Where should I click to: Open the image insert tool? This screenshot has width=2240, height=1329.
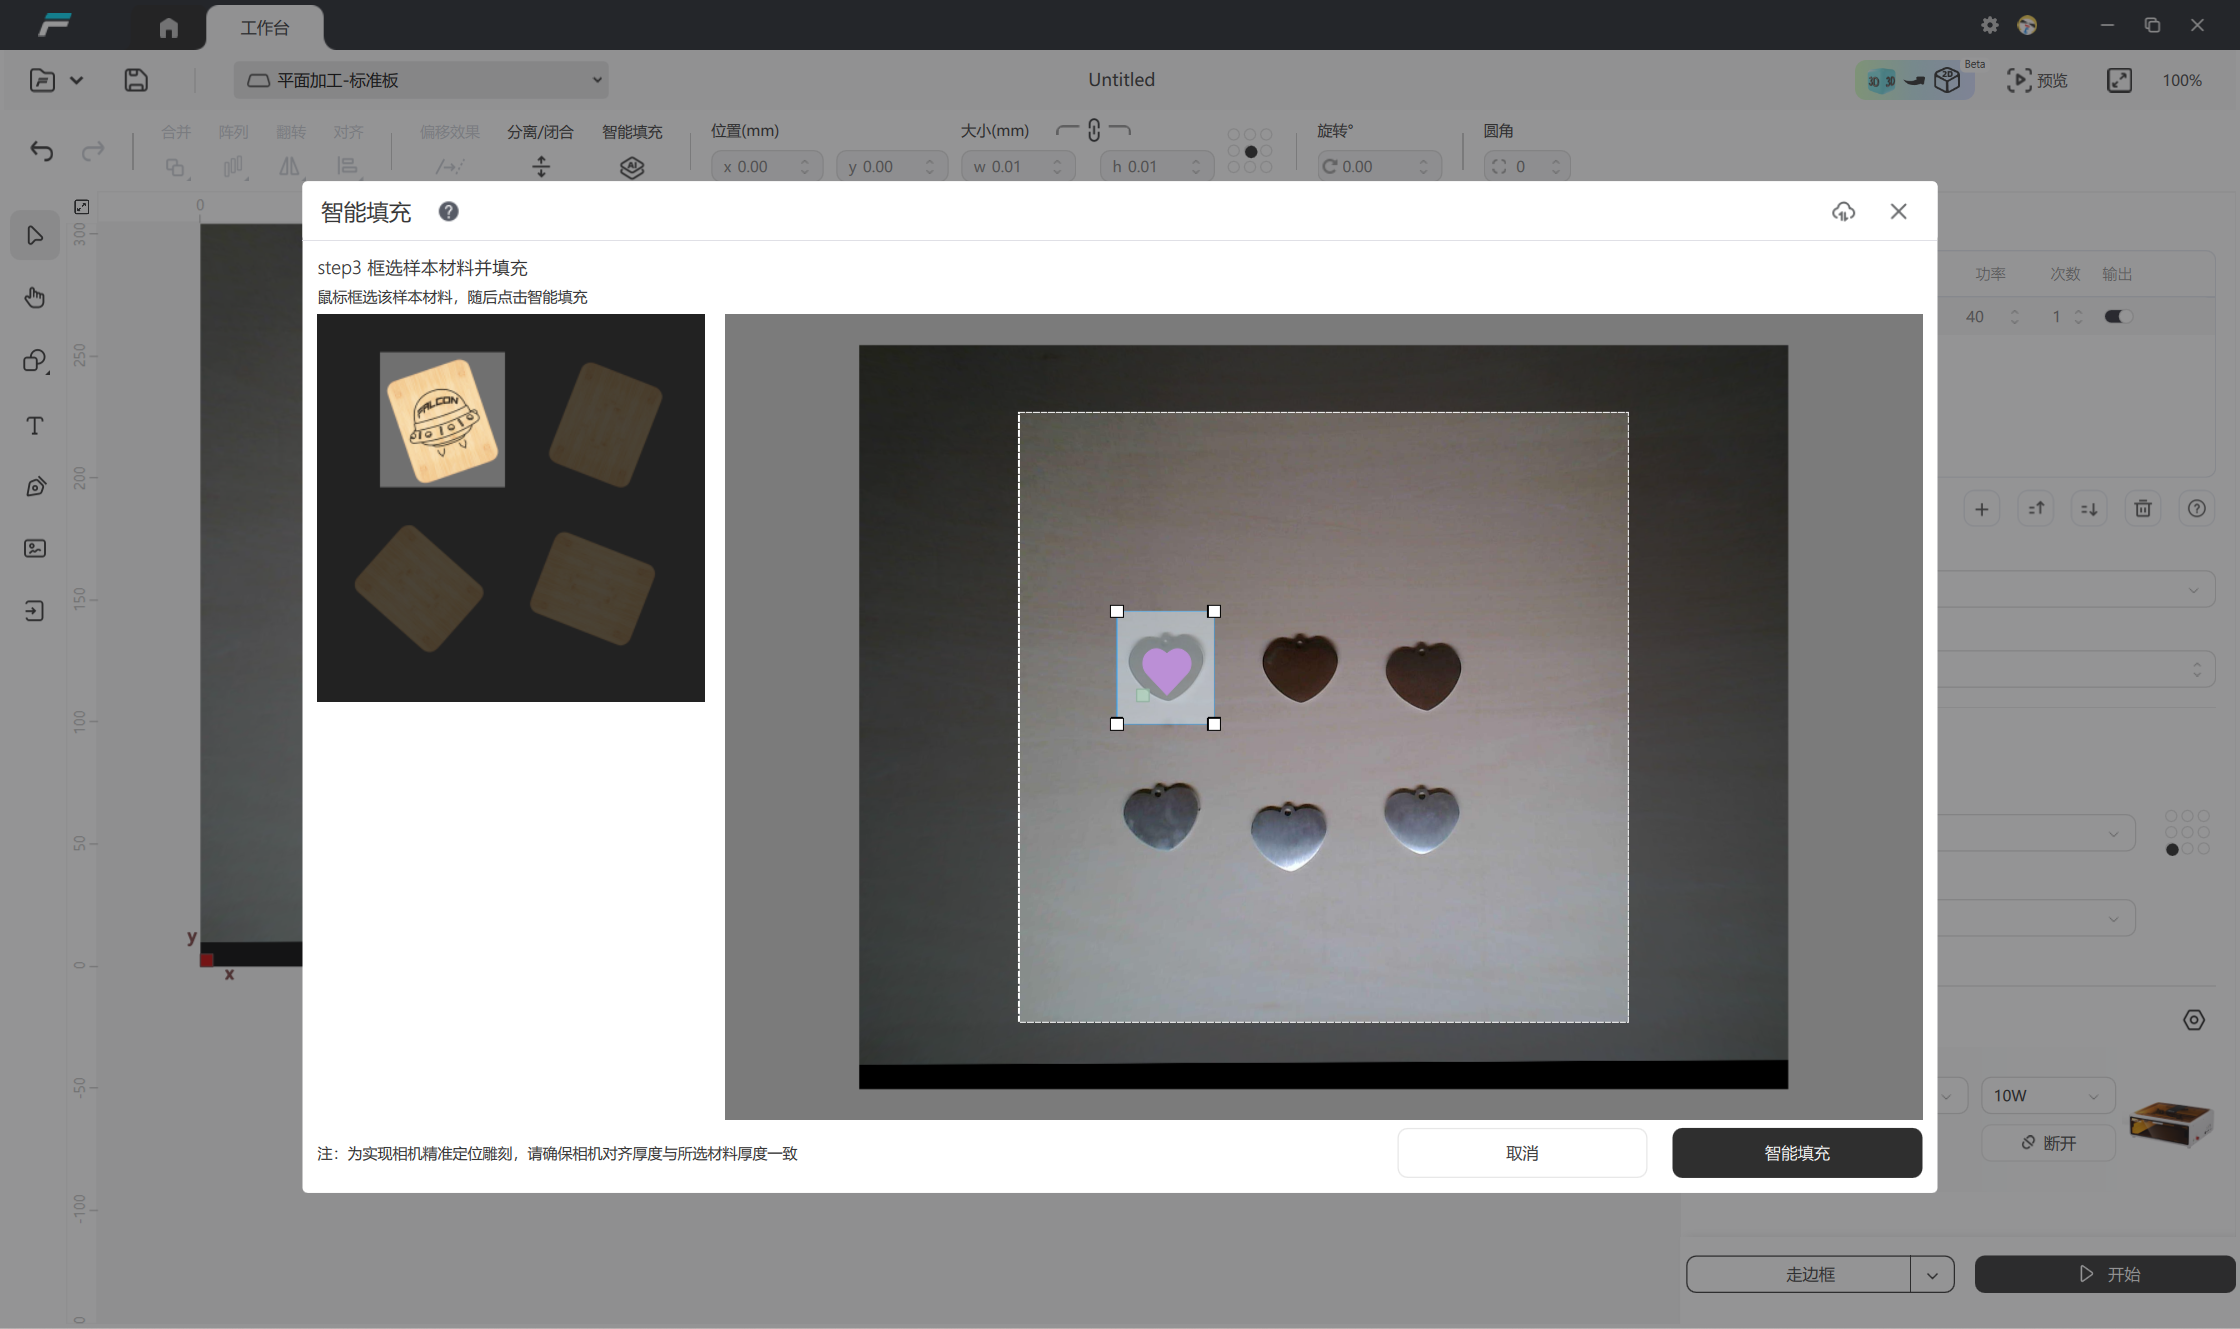tap(35, 548)
